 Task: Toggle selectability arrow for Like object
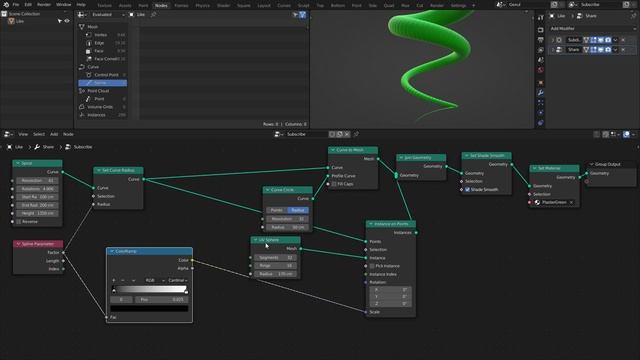pos(60,21)
